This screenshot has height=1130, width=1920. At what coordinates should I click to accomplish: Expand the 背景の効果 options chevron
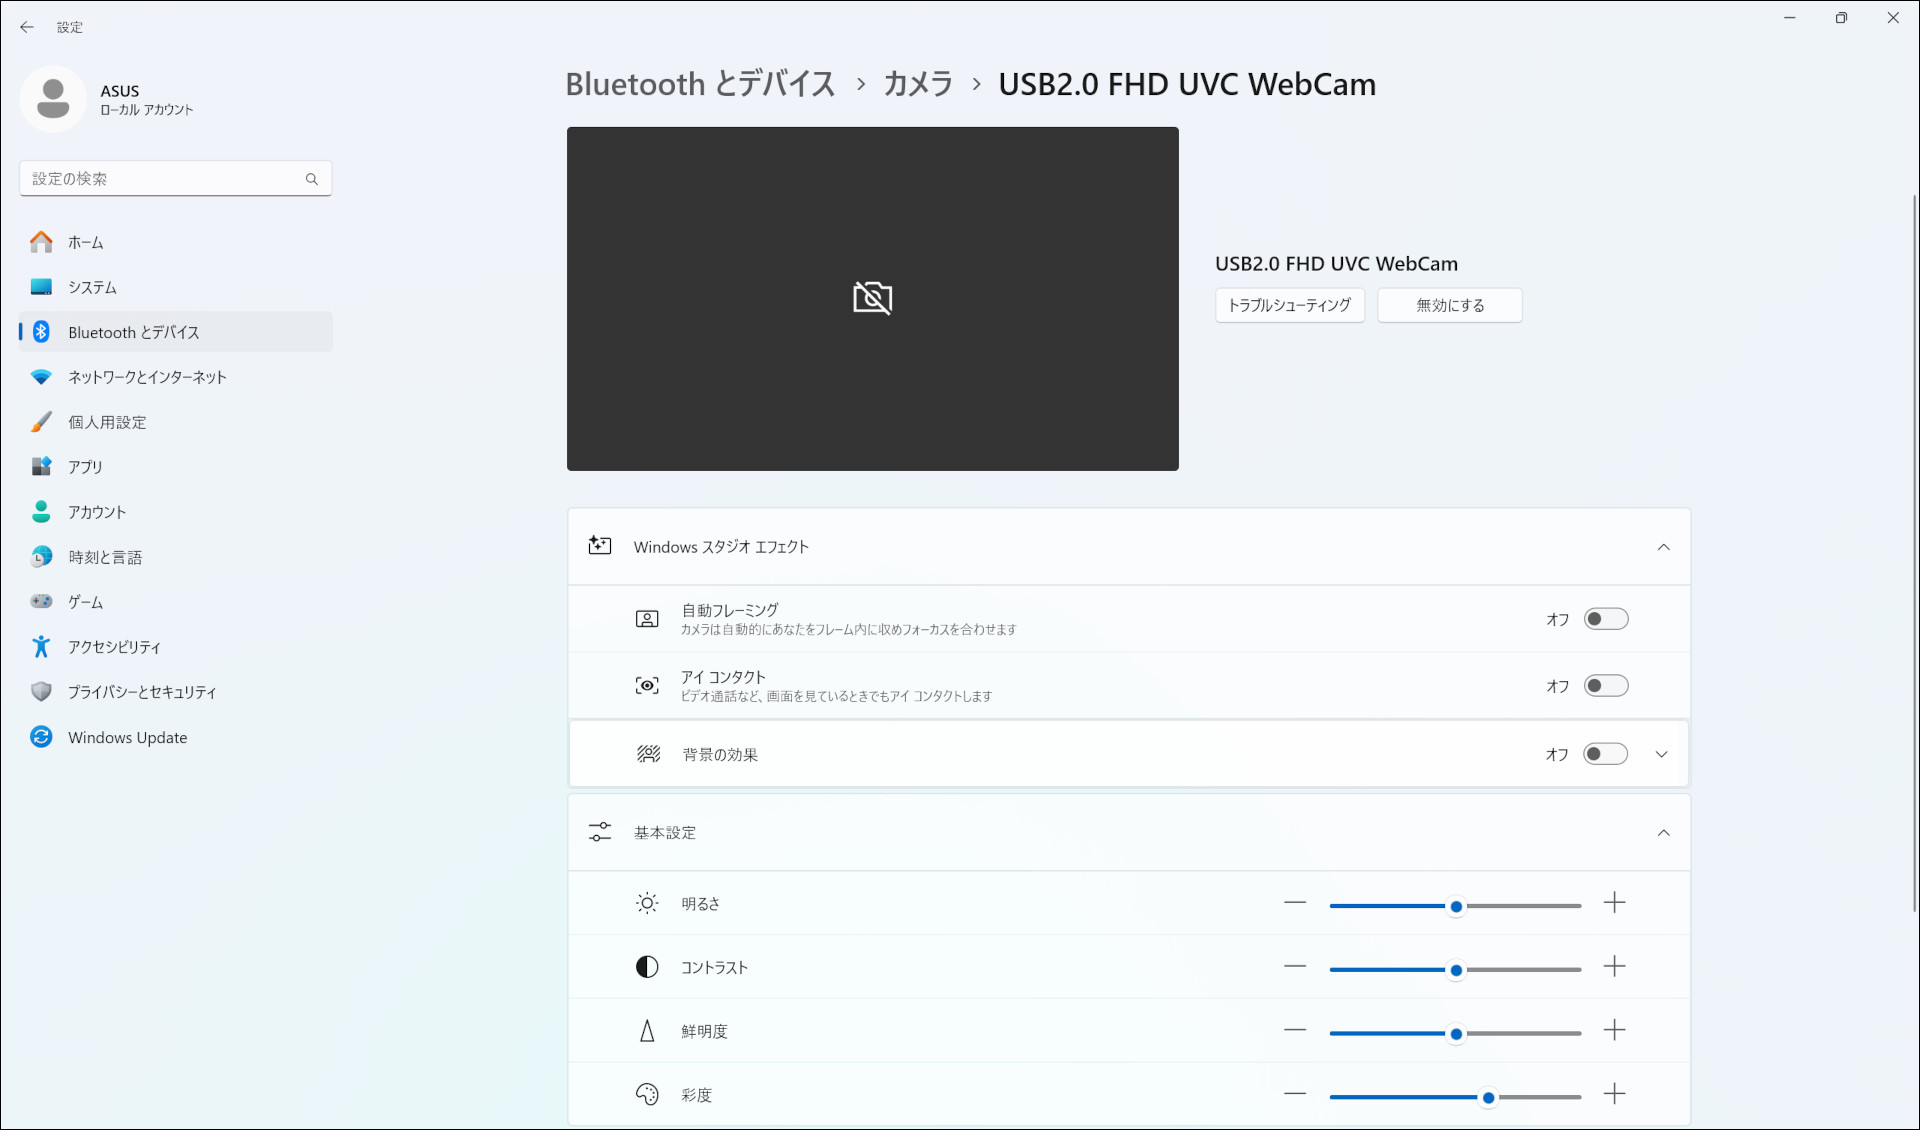[1661, 754]
